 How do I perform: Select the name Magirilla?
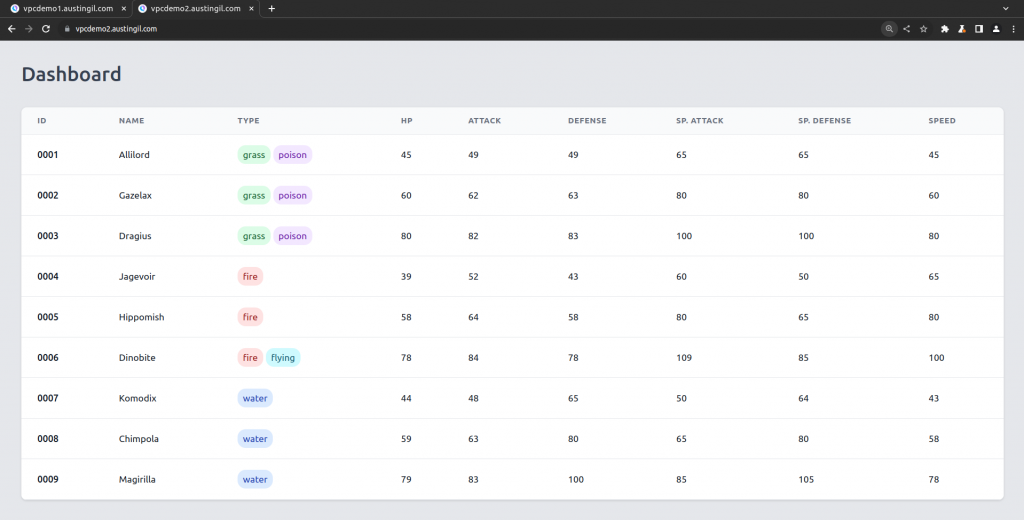point(137,479)
